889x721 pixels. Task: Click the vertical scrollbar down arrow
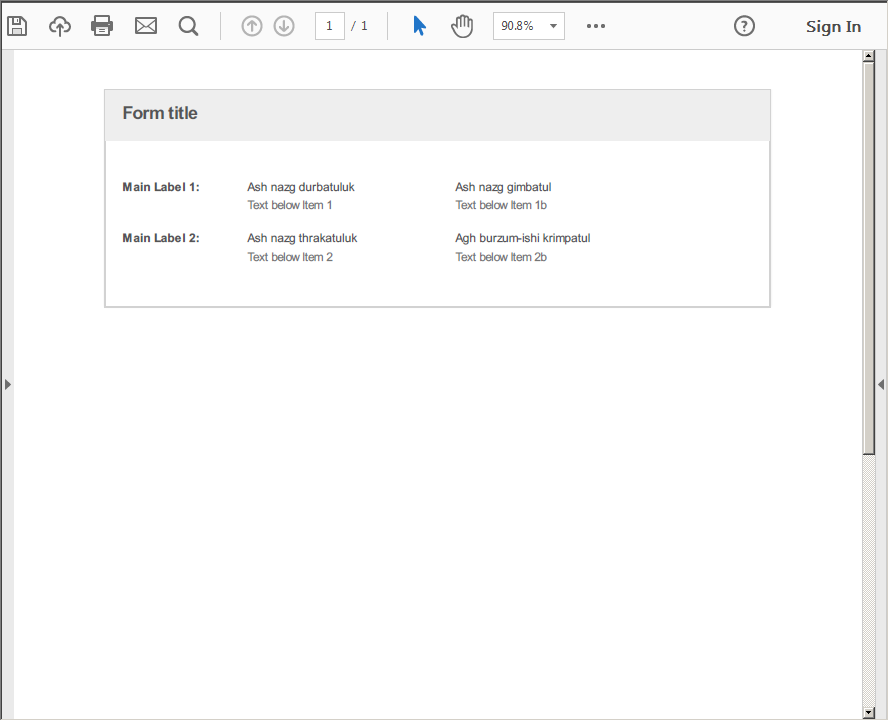868,712
